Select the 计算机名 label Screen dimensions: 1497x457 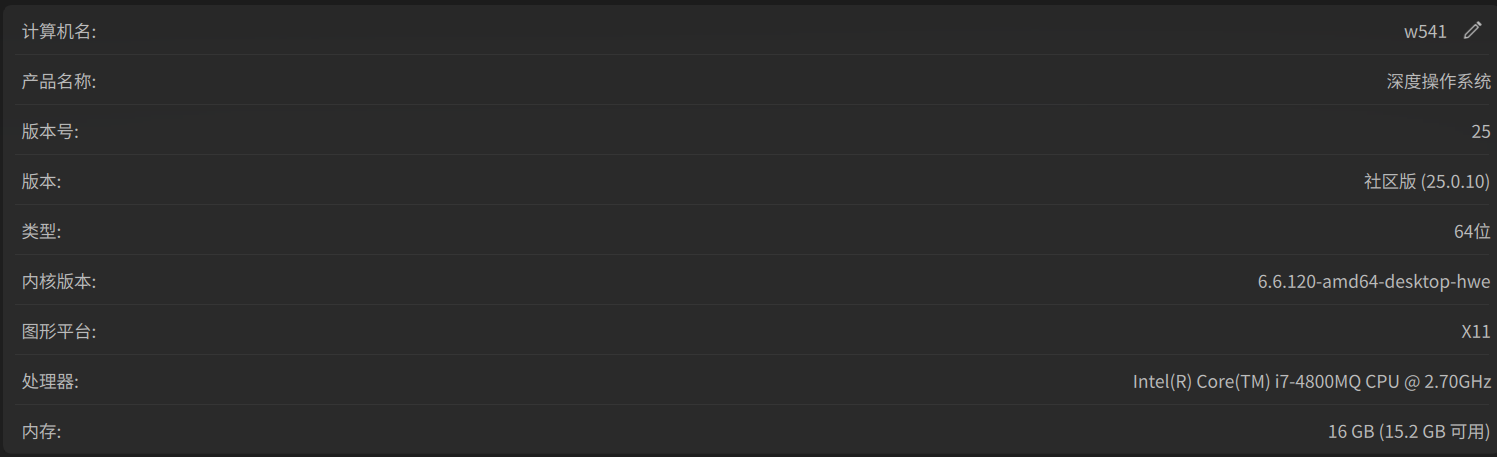pos(59,32)
